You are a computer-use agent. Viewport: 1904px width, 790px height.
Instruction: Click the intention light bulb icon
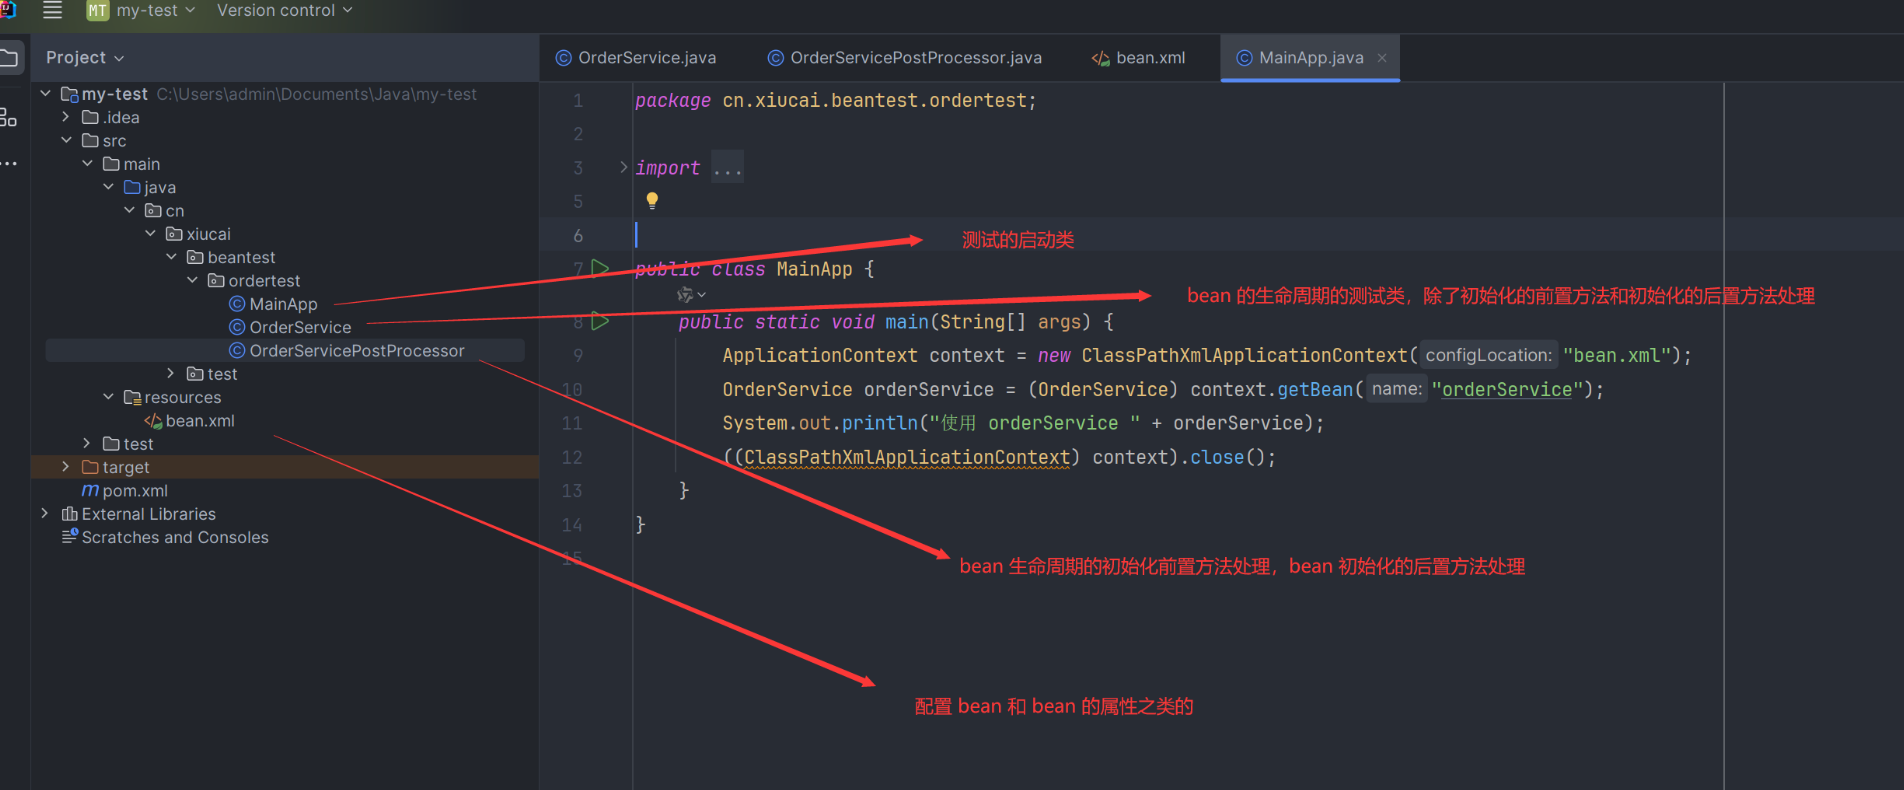pos(652,200)
